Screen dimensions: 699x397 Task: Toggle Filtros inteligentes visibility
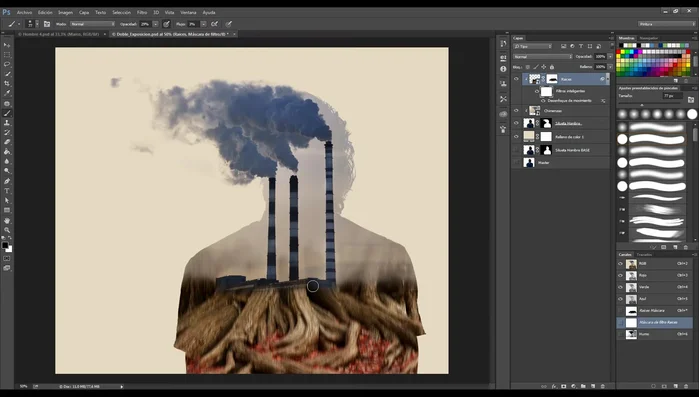click(537, 91)
